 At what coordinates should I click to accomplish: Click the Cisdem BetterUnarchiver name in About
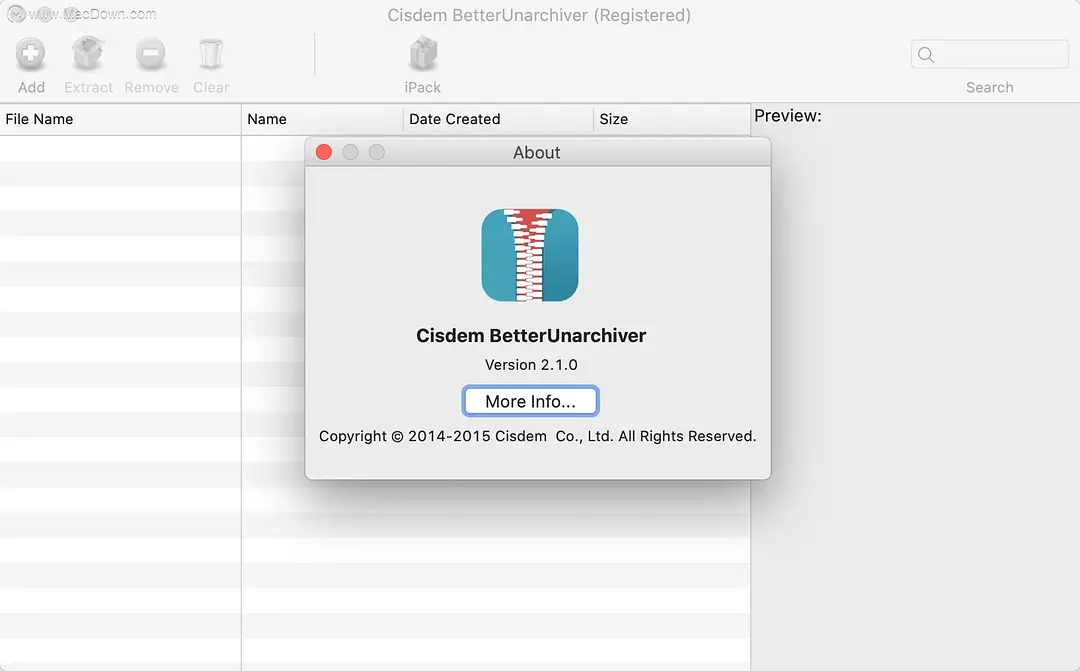531,336
